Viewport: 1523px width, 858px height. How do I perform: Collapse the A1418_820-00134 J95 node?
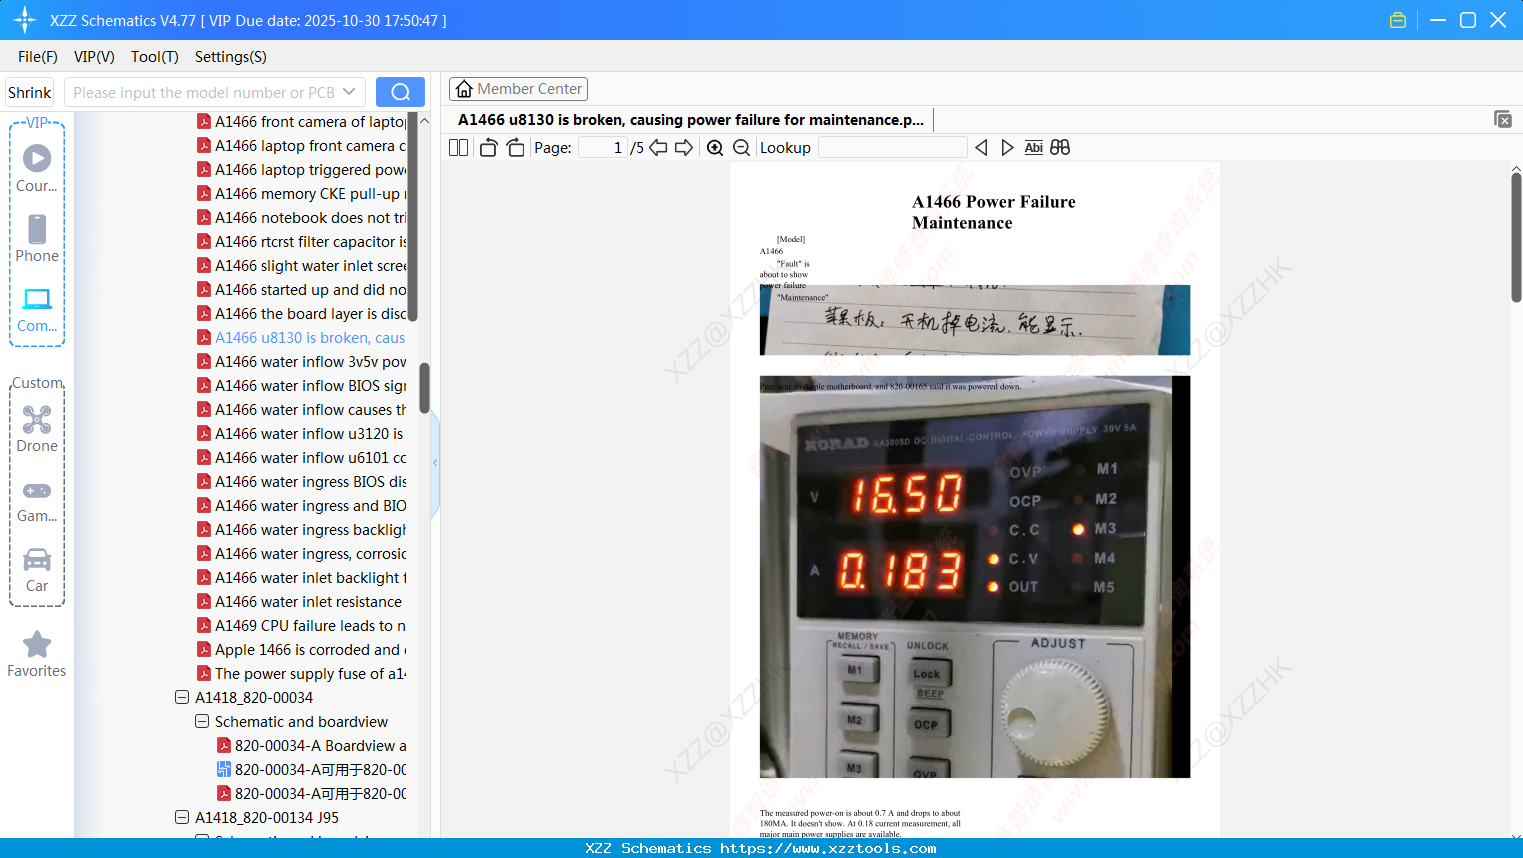tap(182, 817)
